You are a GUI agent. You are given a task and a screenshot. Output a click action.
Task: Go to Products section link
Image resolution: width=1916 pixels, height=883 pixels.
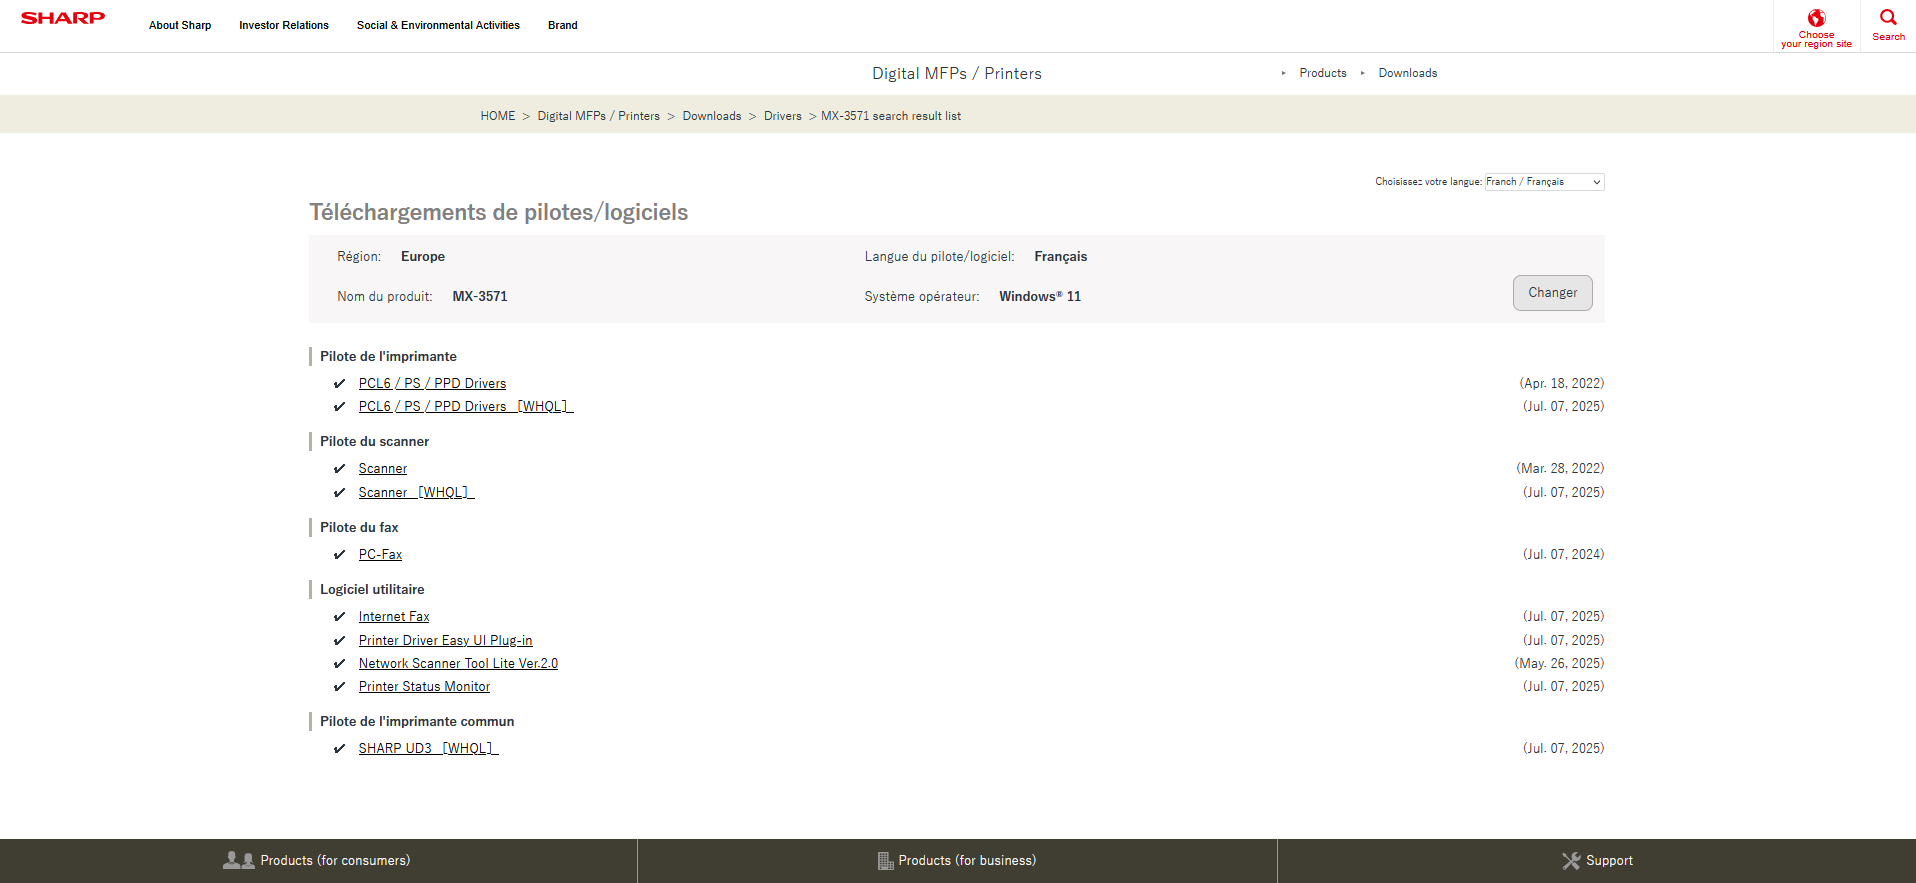(1323, 73)
